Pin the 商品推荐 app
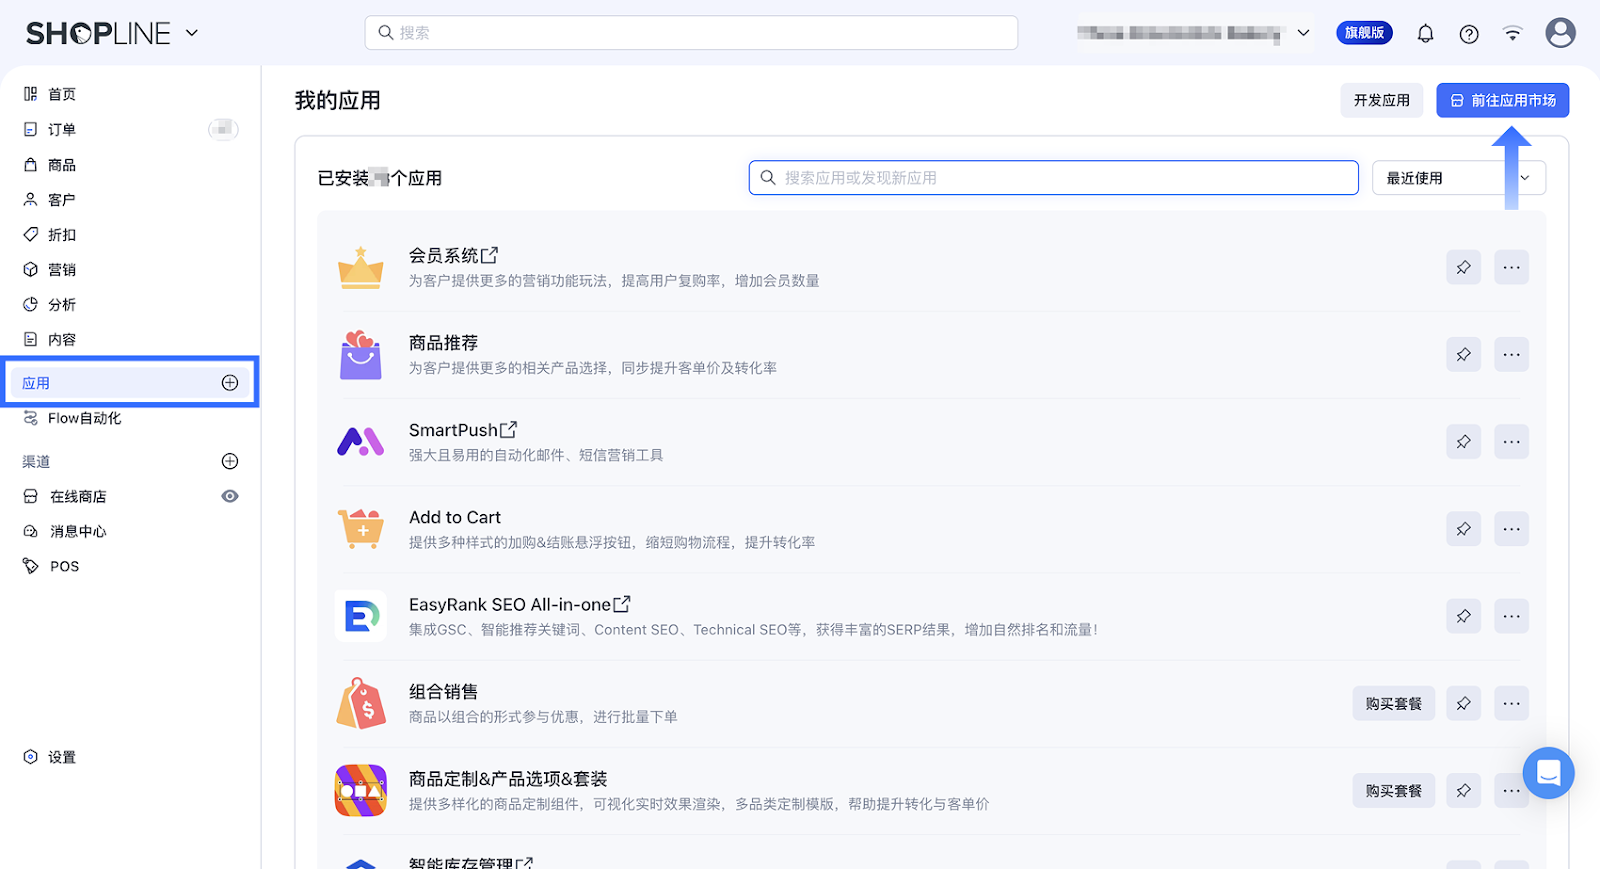Image resolution: width=1600 pixels, height=869 pixels. click(x=1463, y=354)
